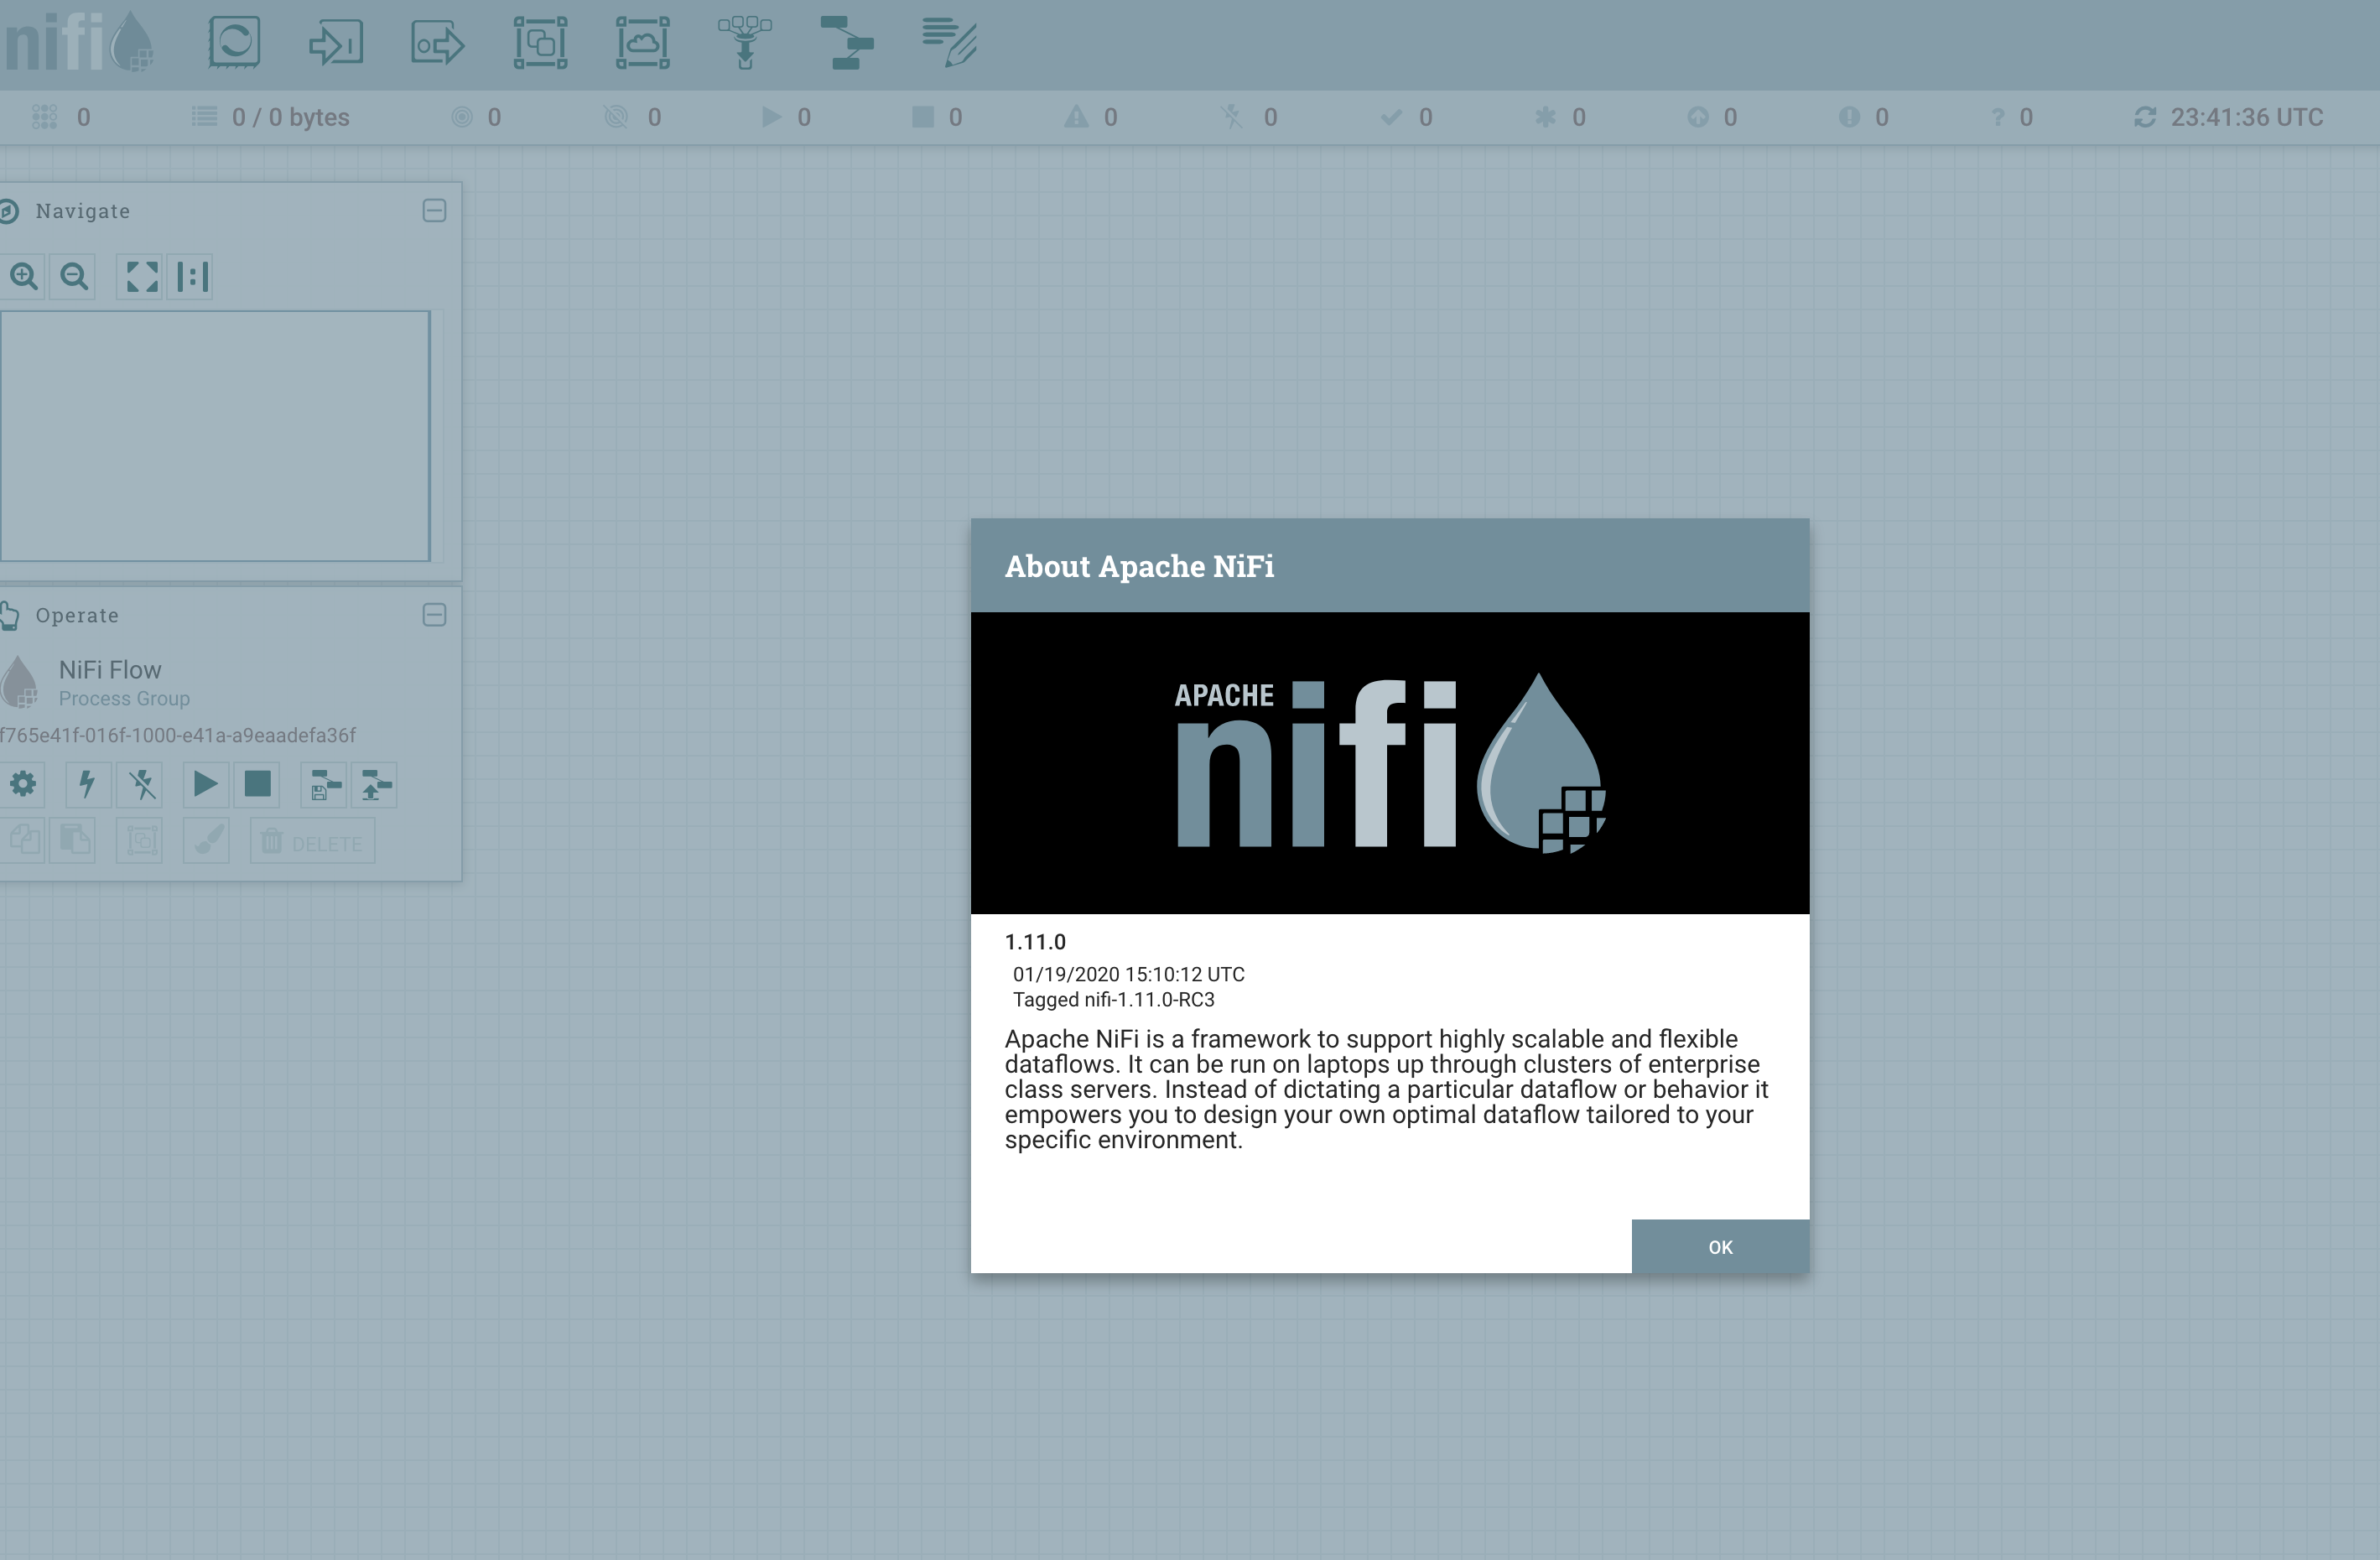Screen dimensions: 2380x1560
Task: Collapse the Operate panel
Action: (434, 614)
